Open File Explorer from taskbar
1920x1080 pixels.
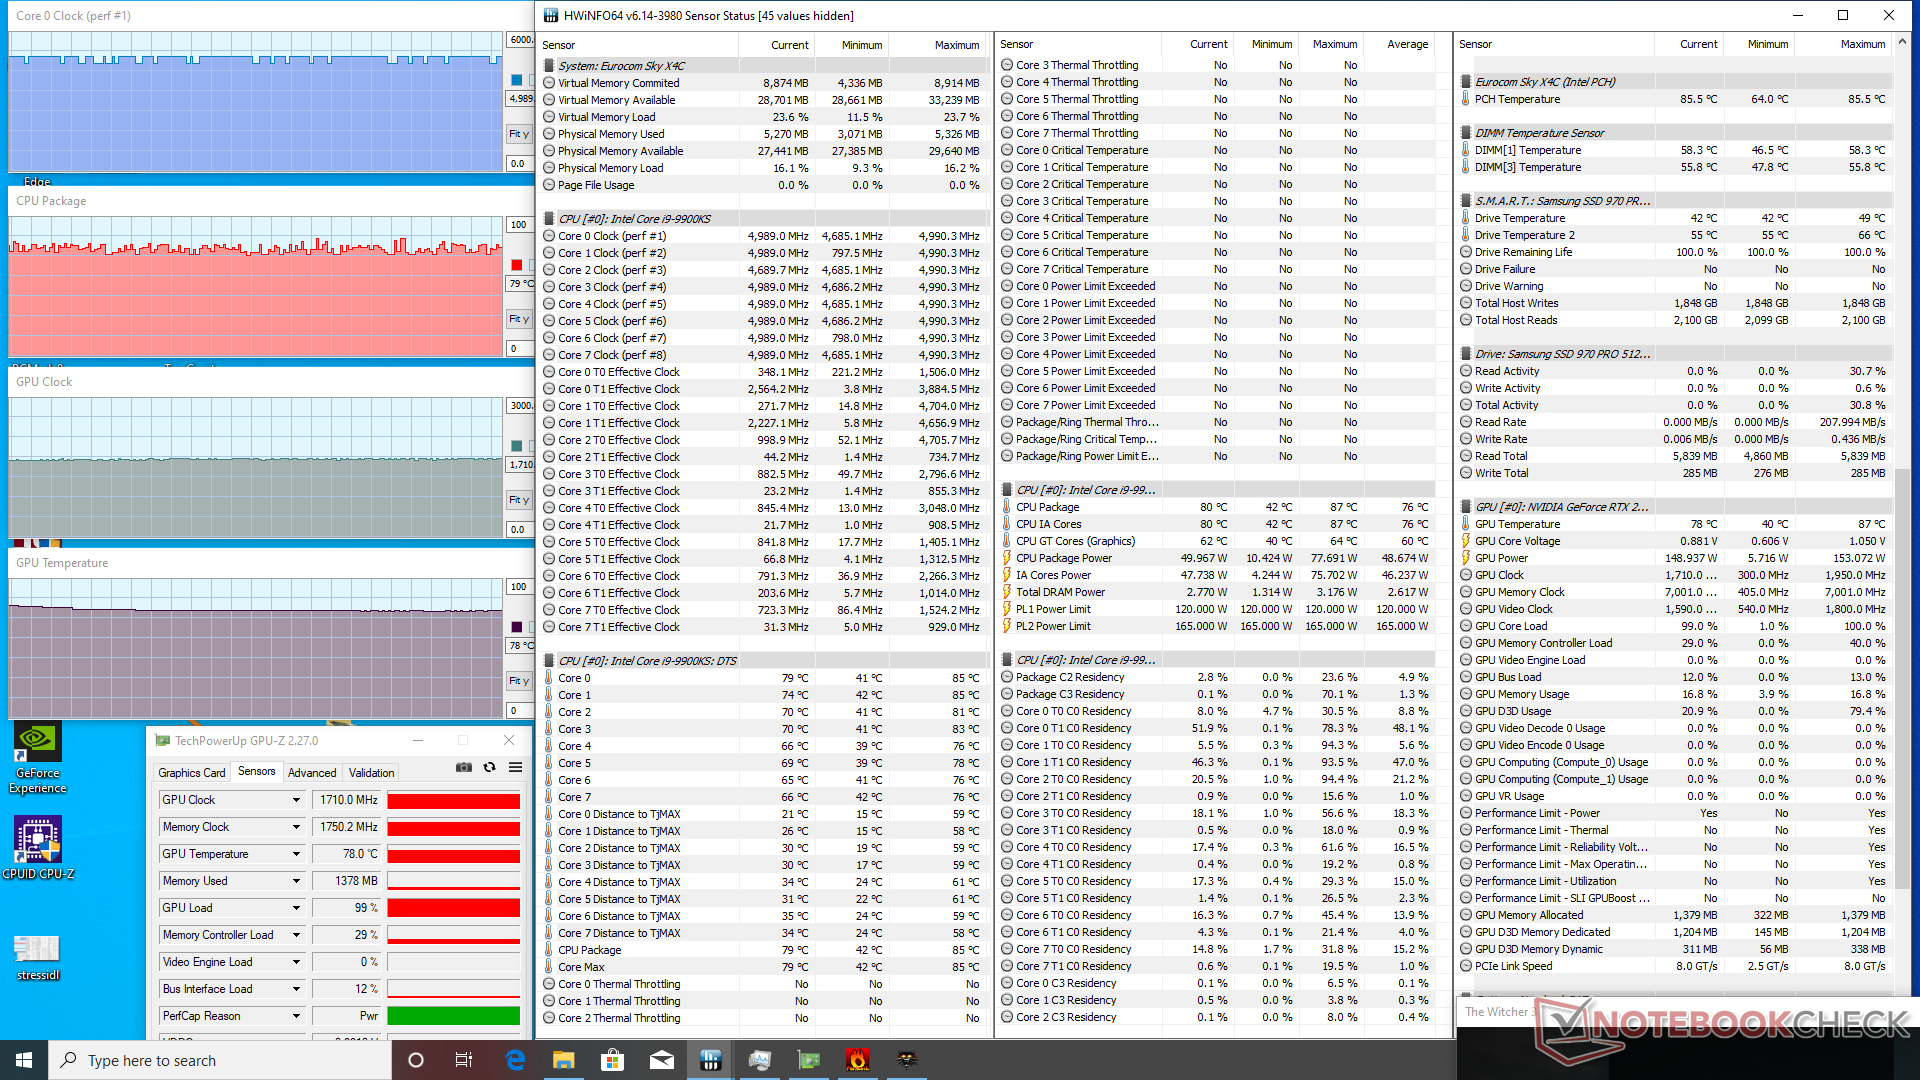click(564, 1060)
